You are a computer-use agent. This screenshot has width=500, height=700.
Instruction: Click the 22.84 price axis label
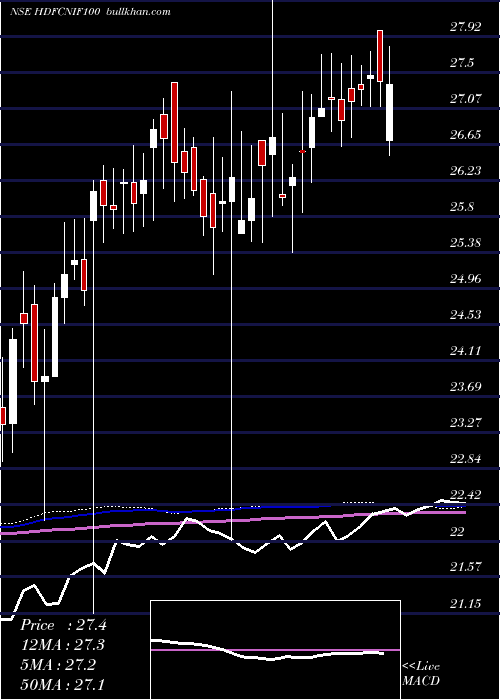[466, 458]
